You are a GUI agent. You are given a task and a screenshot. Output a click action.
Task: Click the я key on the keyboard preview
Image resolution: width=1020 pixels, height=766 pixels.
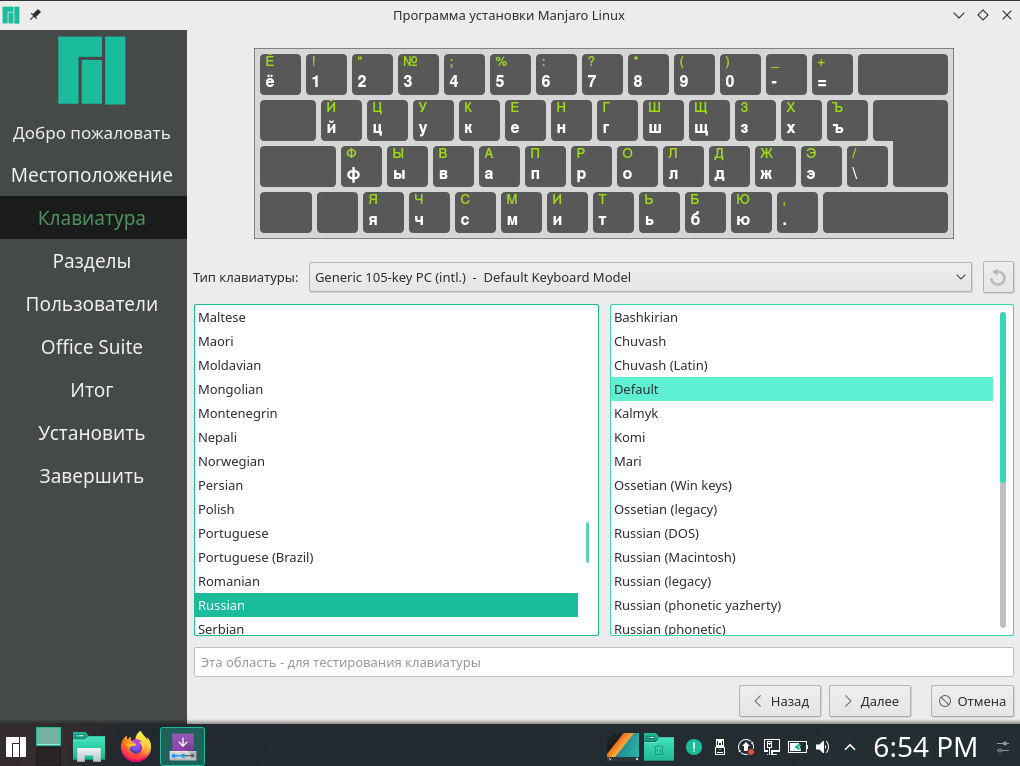382,212
